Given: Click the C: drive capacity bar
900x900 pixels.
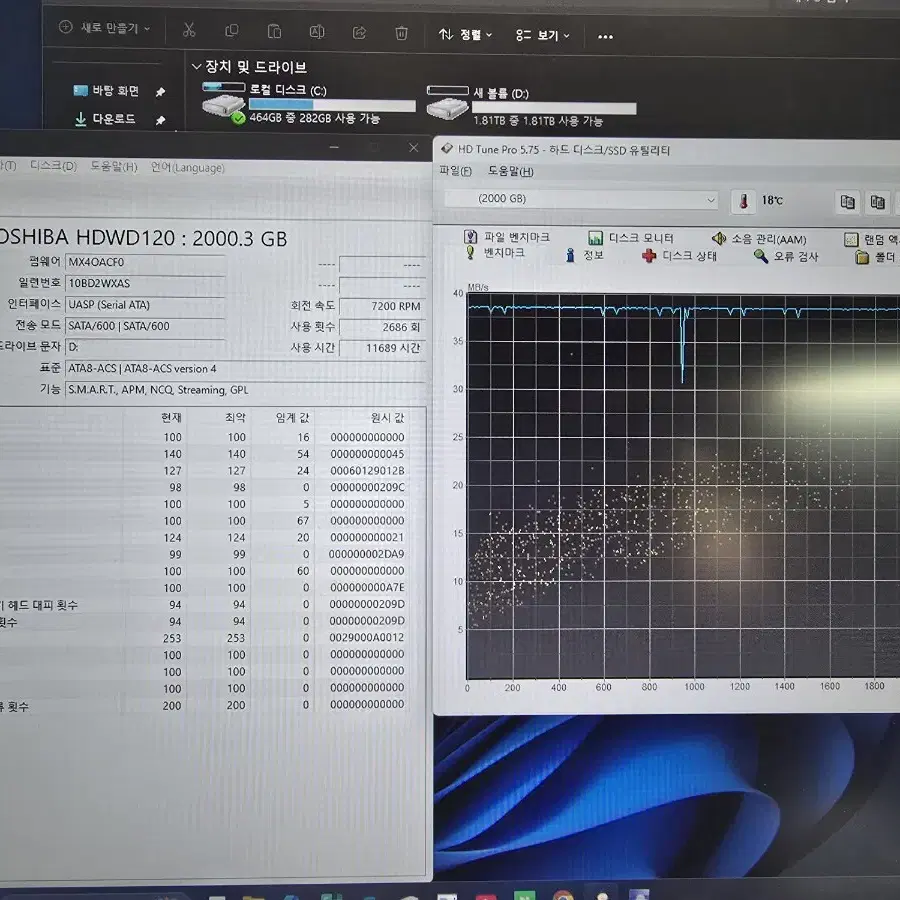Looking at the screenshot, I should [332, 105].
